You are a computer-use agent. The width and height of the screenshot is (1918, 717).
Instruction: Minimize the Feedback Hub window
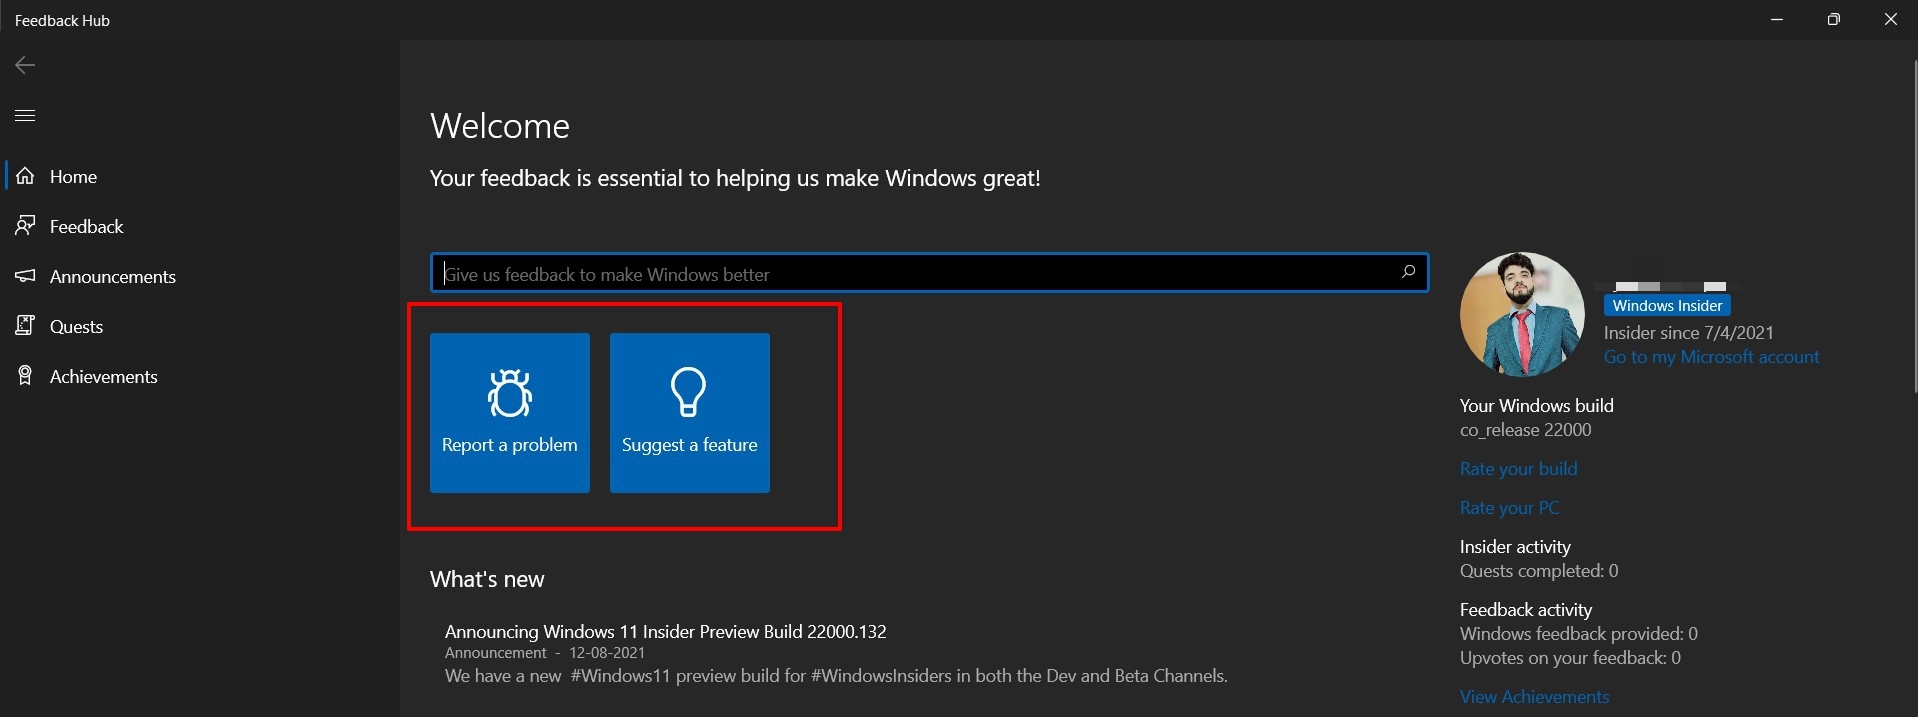[x=1776, y=19]
